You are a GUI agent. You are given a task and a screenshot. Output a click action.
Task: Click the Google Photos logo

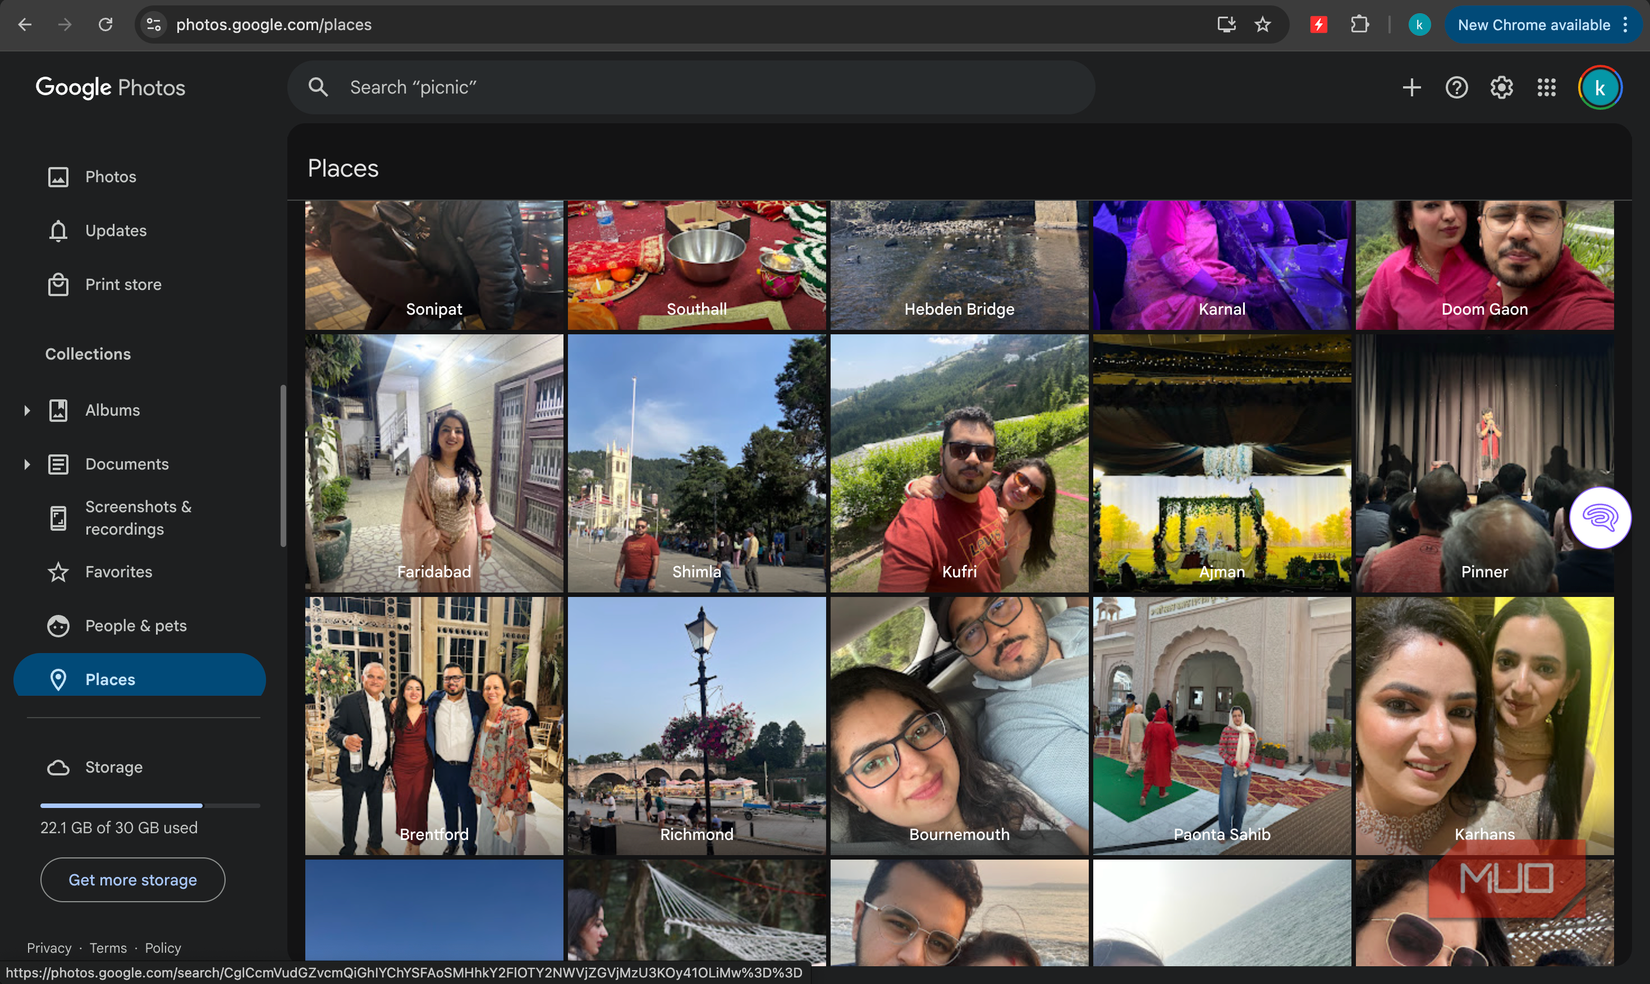[x=110, y=88]
